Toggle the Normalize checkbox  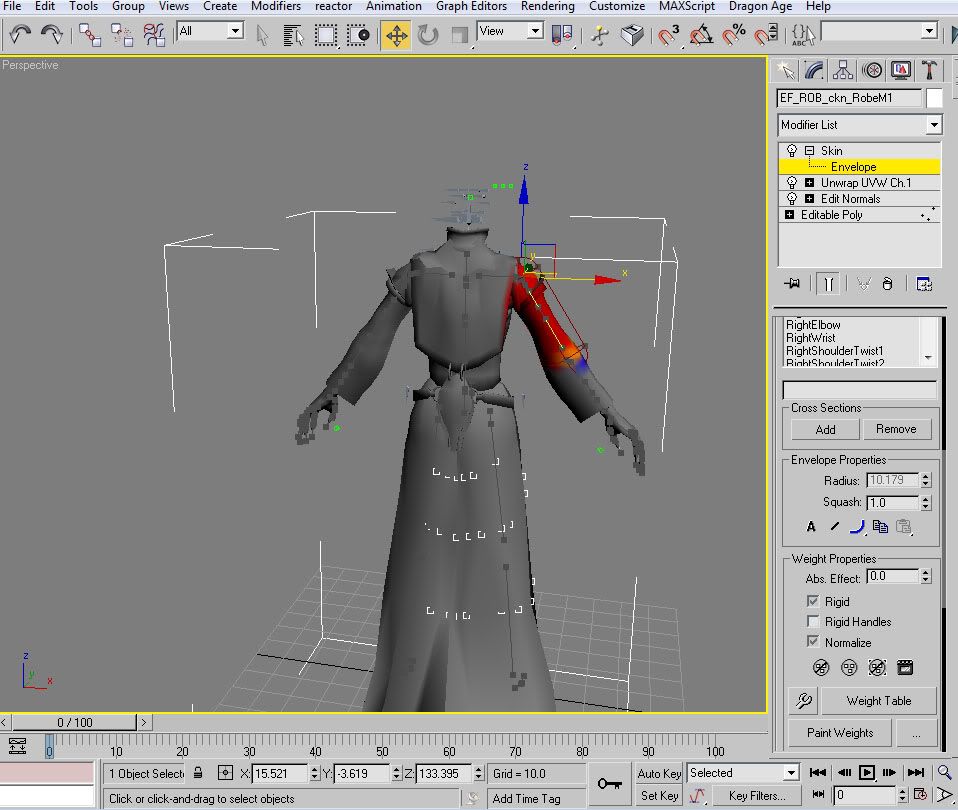pos(813,643)
